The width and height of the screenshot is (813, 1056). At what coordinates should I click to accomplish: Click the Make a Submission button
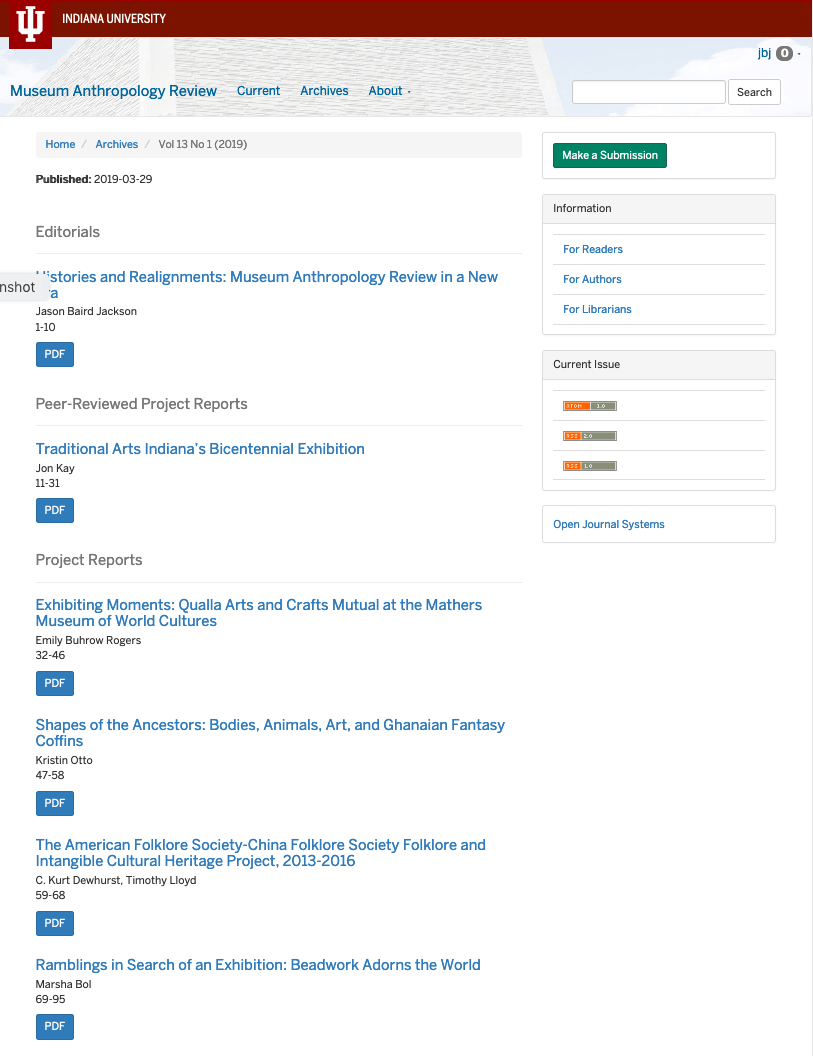[609, 155]
